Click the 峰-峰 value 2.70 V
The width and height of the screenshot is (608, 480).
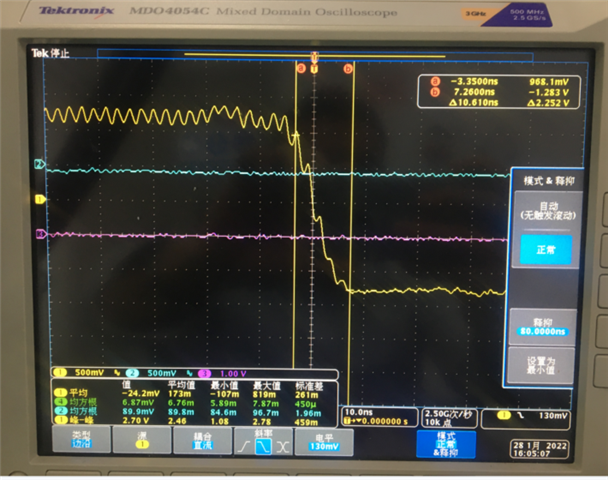click(x=135, y=420)
